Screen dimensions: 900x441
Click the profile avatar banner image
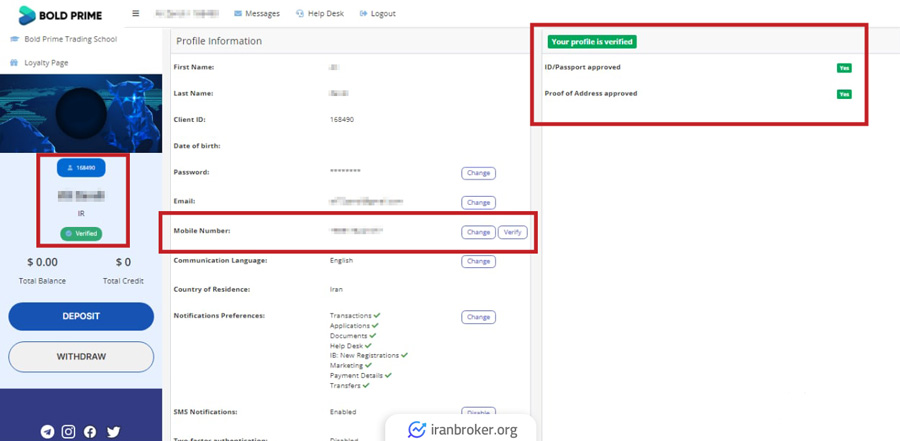pyautogui.click(x=81, y=113)
